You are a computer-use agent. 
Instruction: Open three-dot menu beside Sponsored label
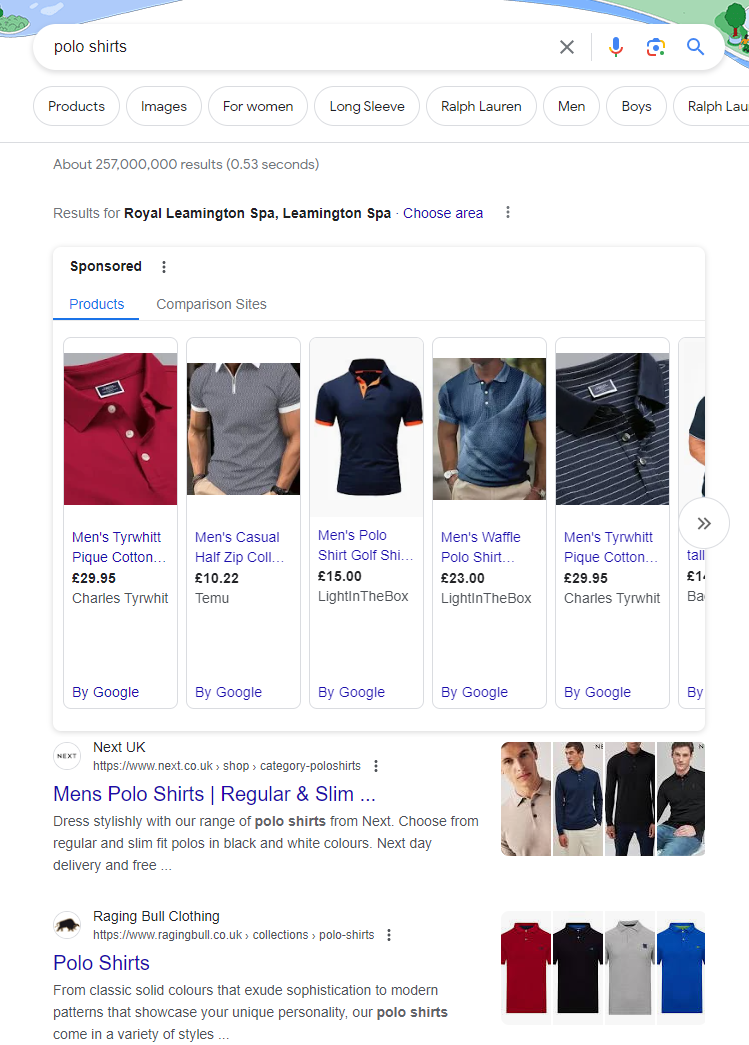pyautogui.click(x=164, y=267)
